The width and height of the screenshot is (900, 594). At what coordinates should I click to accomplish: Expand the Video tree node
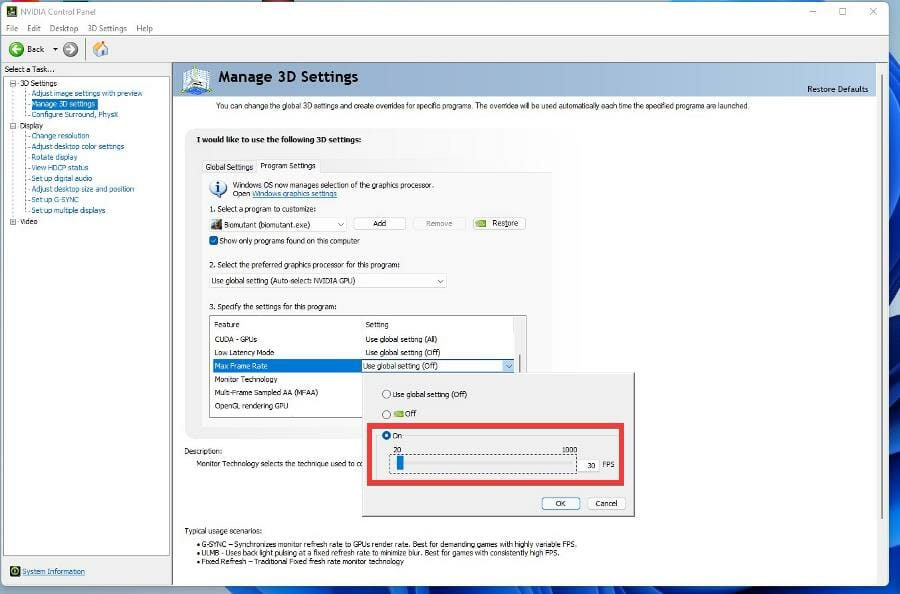click(x=13, y=222)
